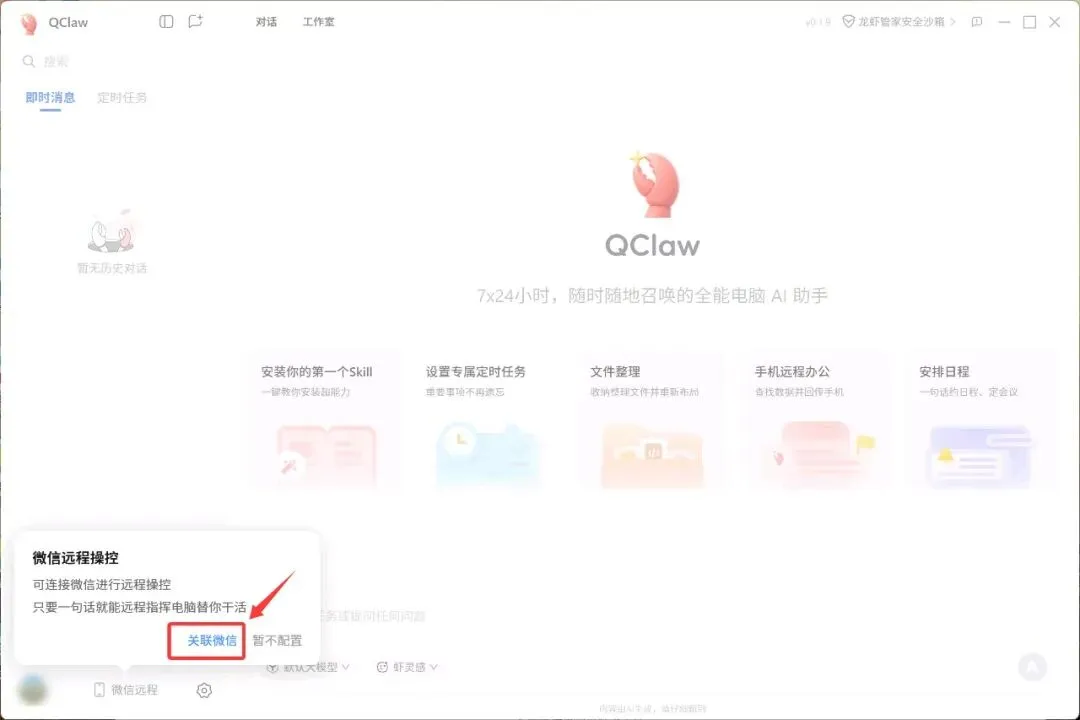Click the user avatar at bottom left
This screenshot has height=720, width=1080.
click(32, 689)
